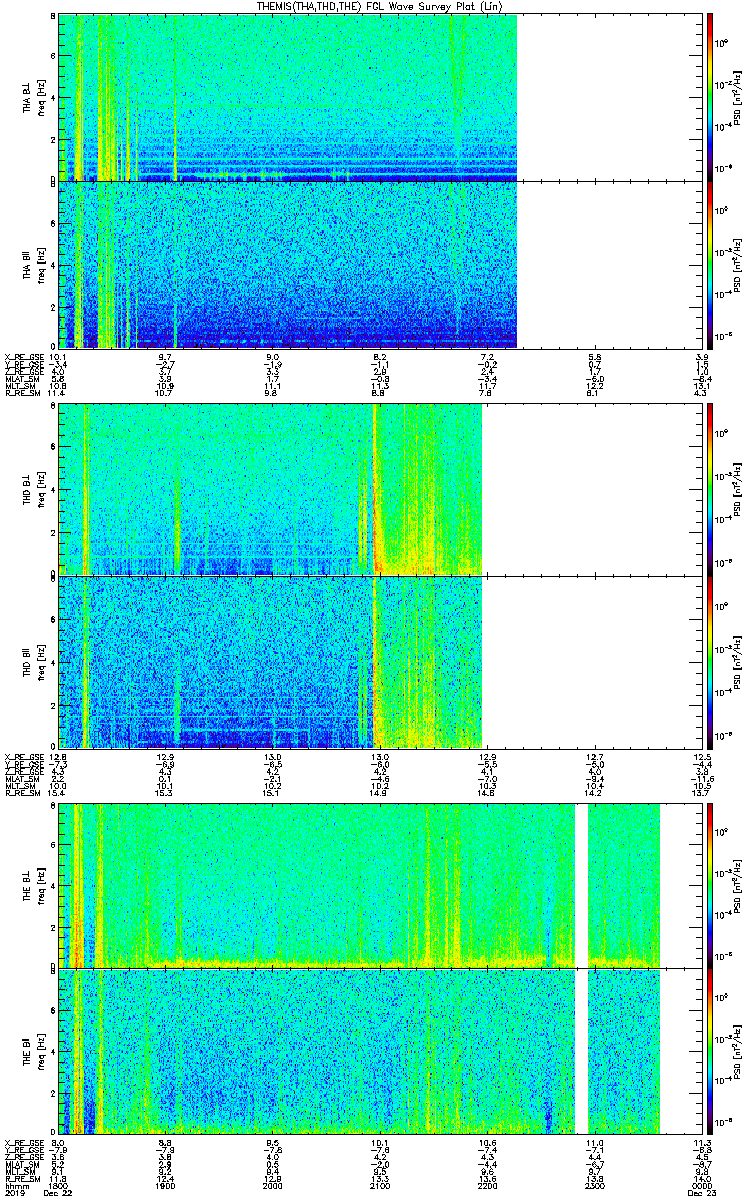Click the 'THE B⊥ freq [Hz]' axis label

click(x=34, y=885)
